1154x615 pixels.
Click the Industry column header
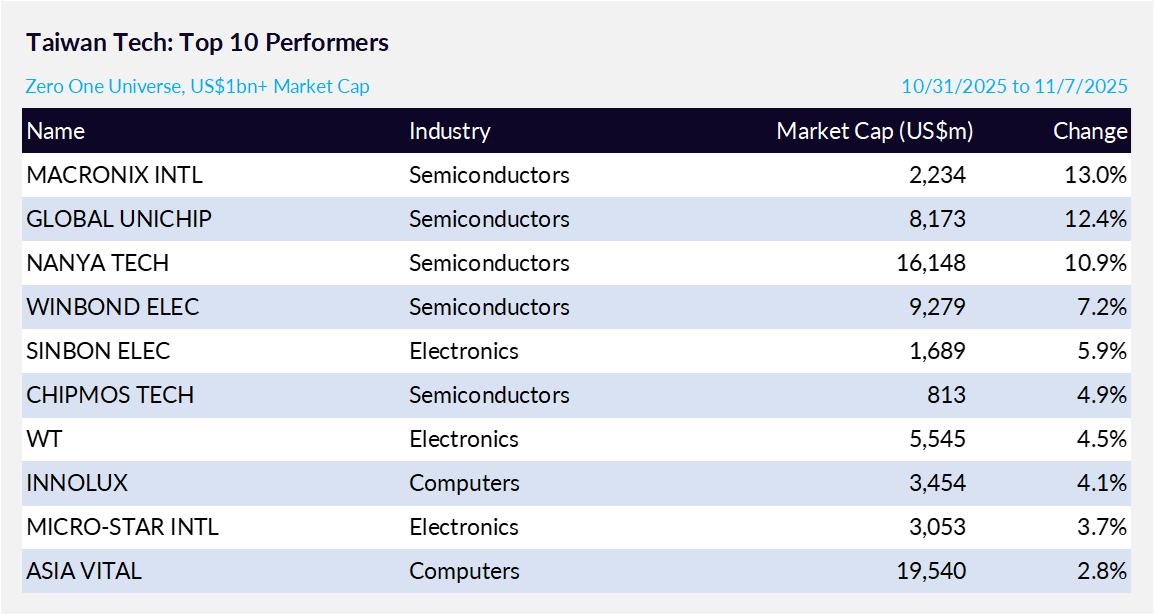click(450, 131)
